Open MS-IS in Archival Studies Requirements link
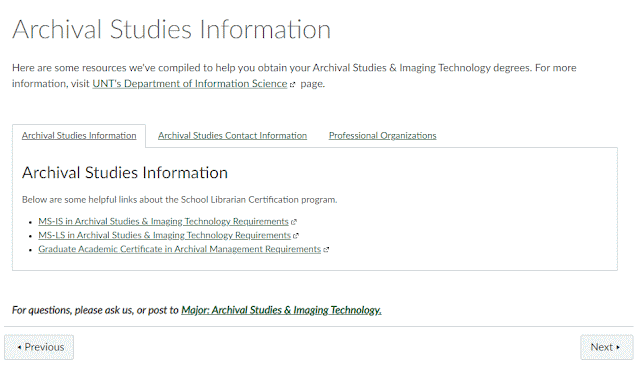Screen dimensions: 640x377 (x=163, y=222)
